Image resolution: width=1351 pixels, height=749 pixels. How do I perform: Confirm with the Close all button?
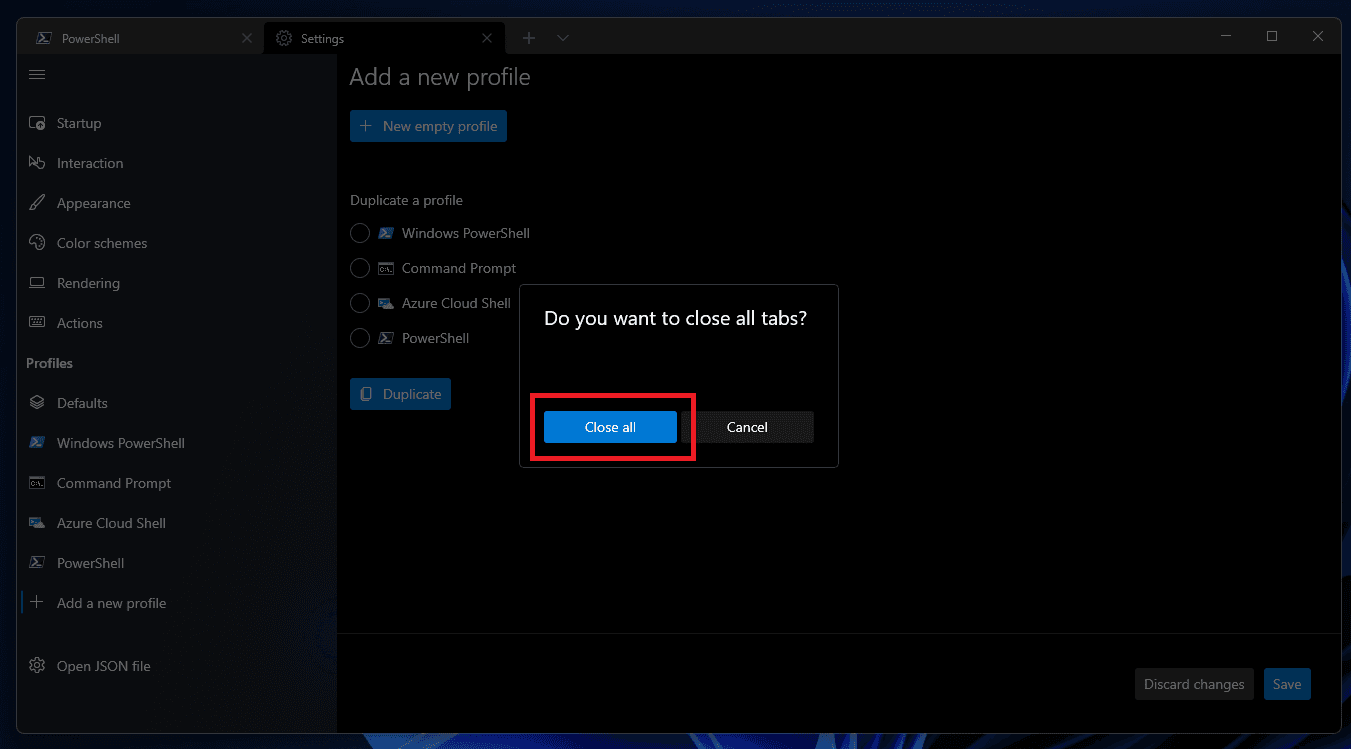(610, 427)
